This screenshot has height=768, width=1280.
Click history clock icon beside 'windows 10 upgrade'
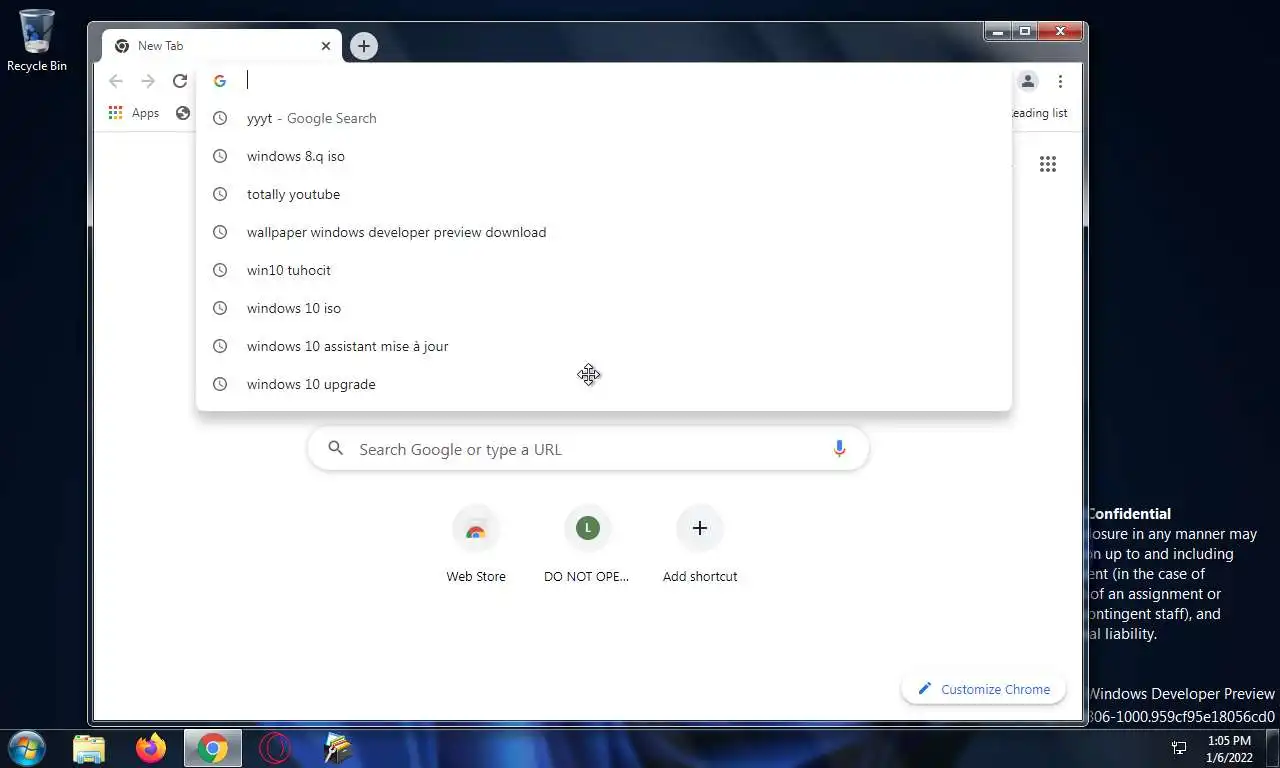tap(220, 384)
